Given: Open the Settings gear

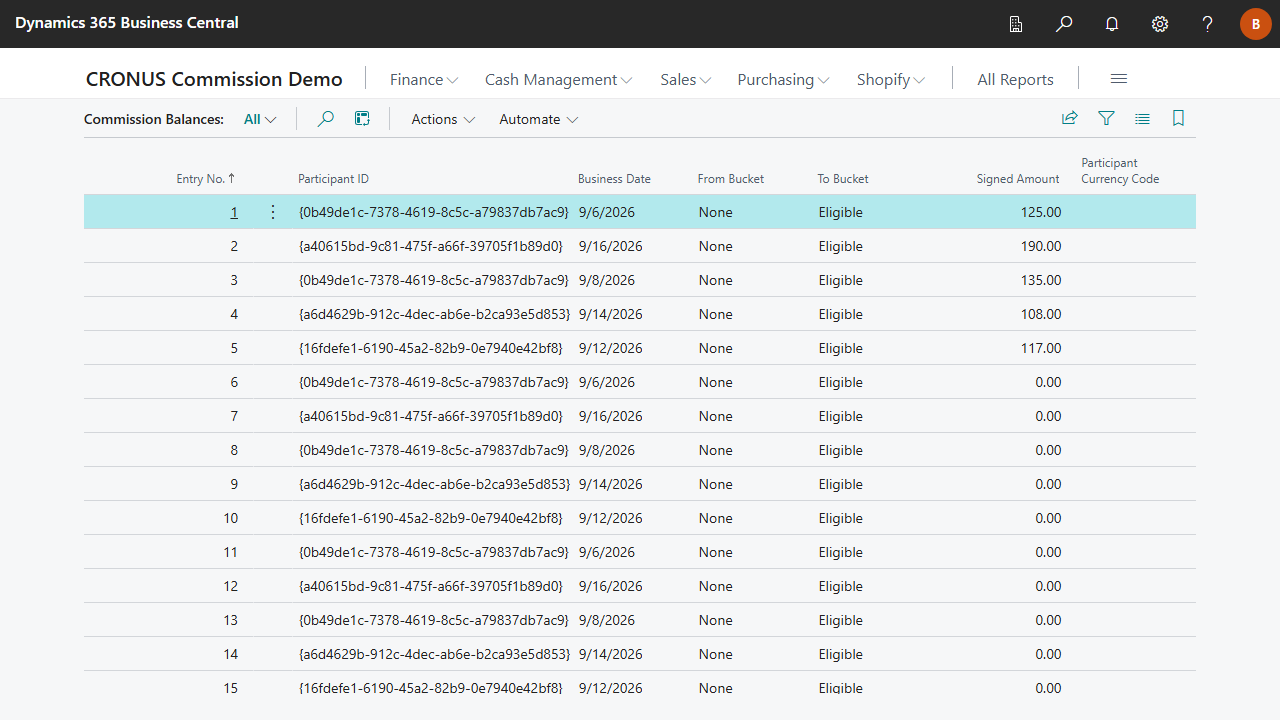Looking at the screenshot, I should [1160, 24].
